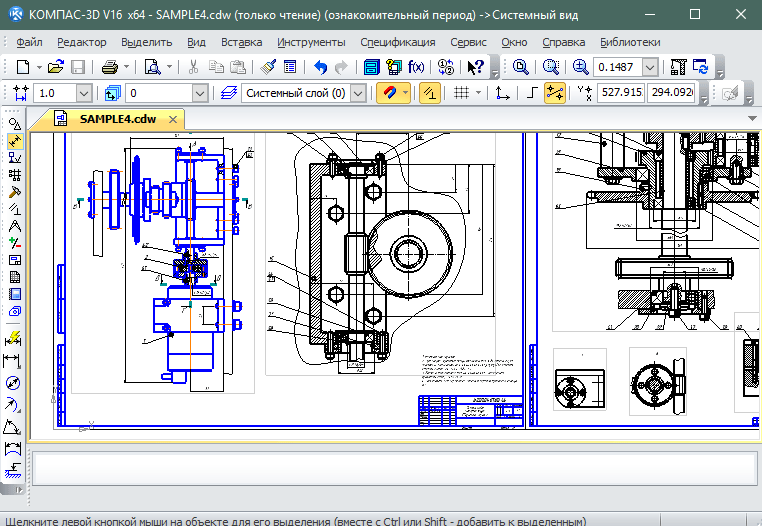Close the SAMPLE4.cdw tab with X
Image resolution: width=762 pixels, height=526 pixels.
tap(174, 119)
